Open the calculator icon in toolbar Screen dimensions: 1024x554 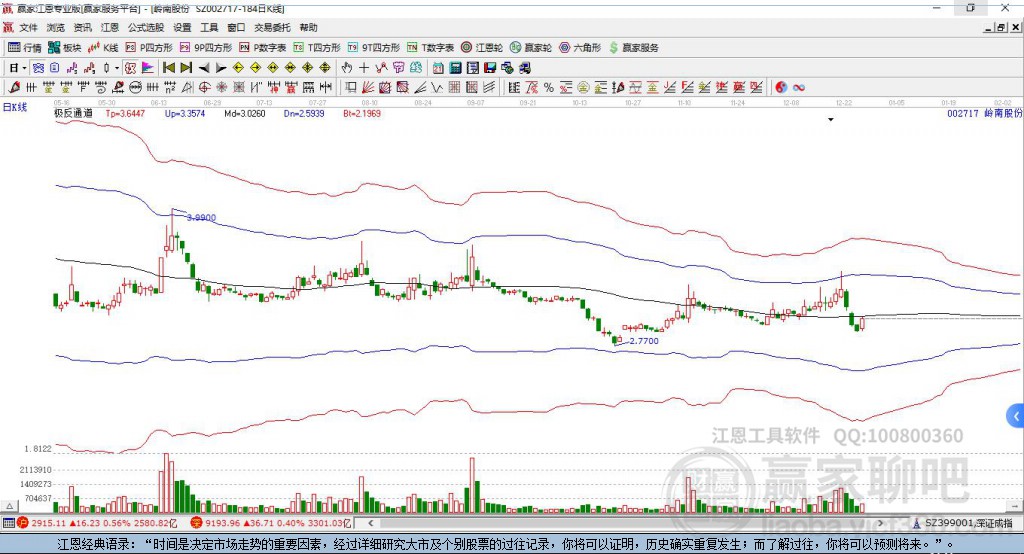[455, 68]
